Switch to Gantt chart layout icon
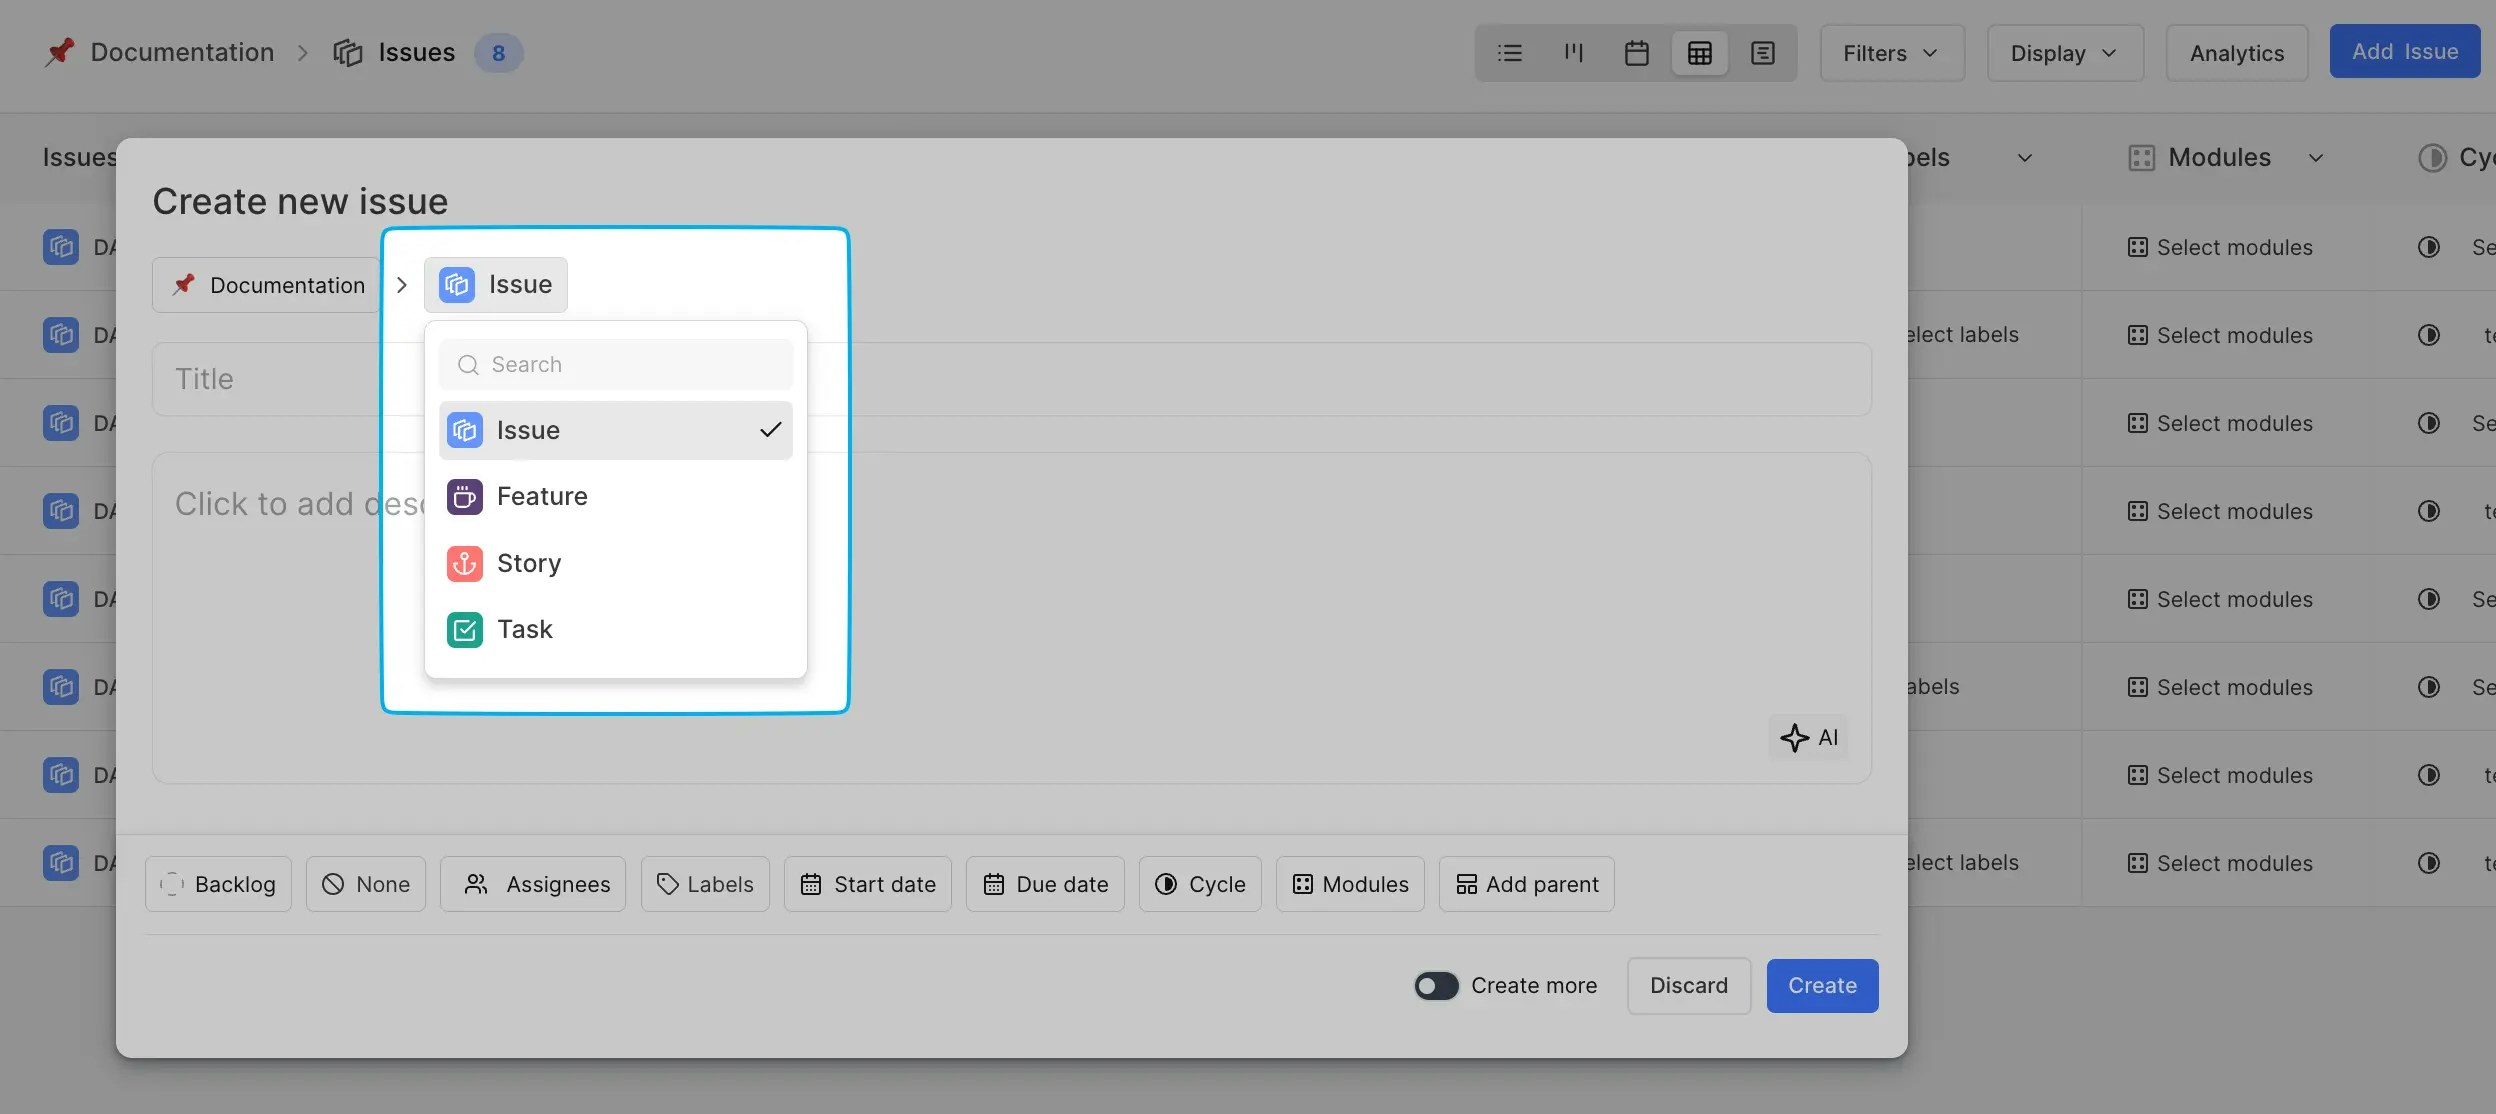Screen dimensions: 2496x1114 tap(1762, 53)
